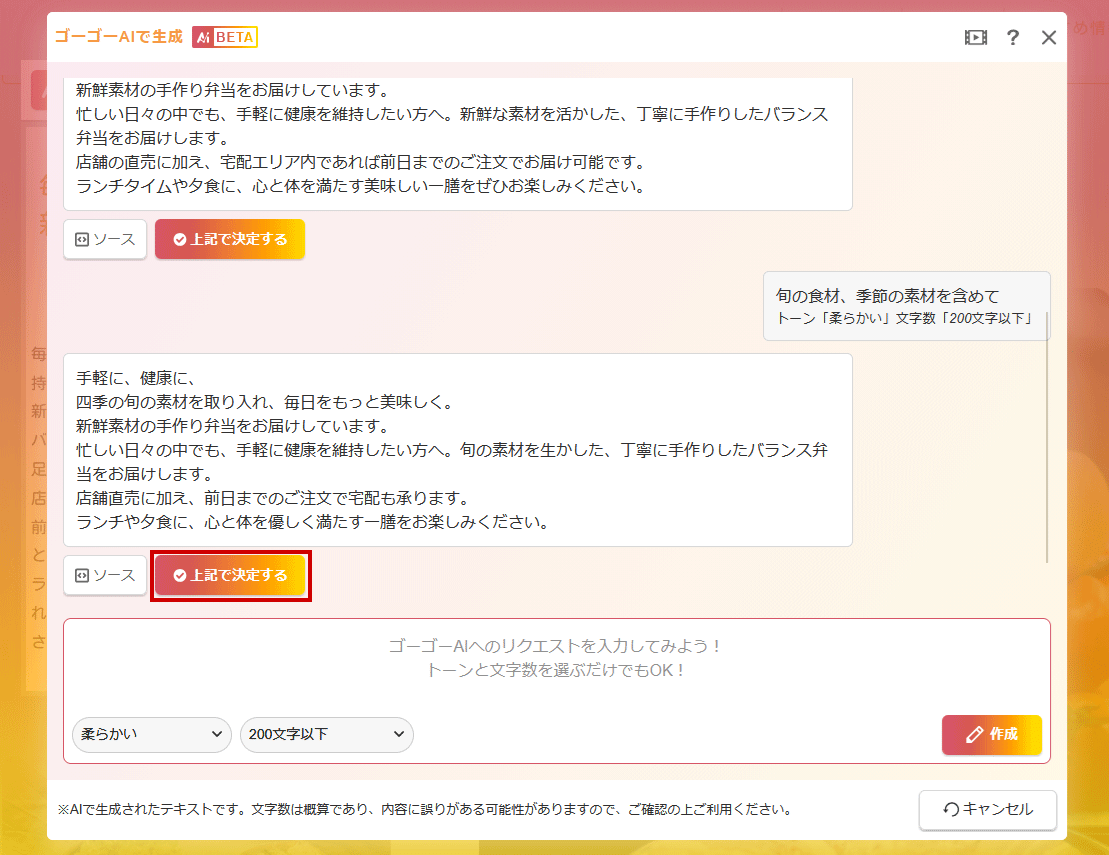The image size is (1109, 855).
Task: Click the second generated text starting 手軽に、健康に
Action: pyautogui.click(x=457, y=450)
